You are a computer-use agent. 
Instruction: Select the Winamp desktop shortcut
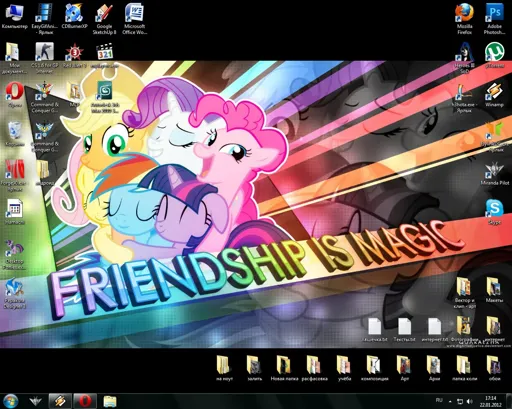coord(494,95)
